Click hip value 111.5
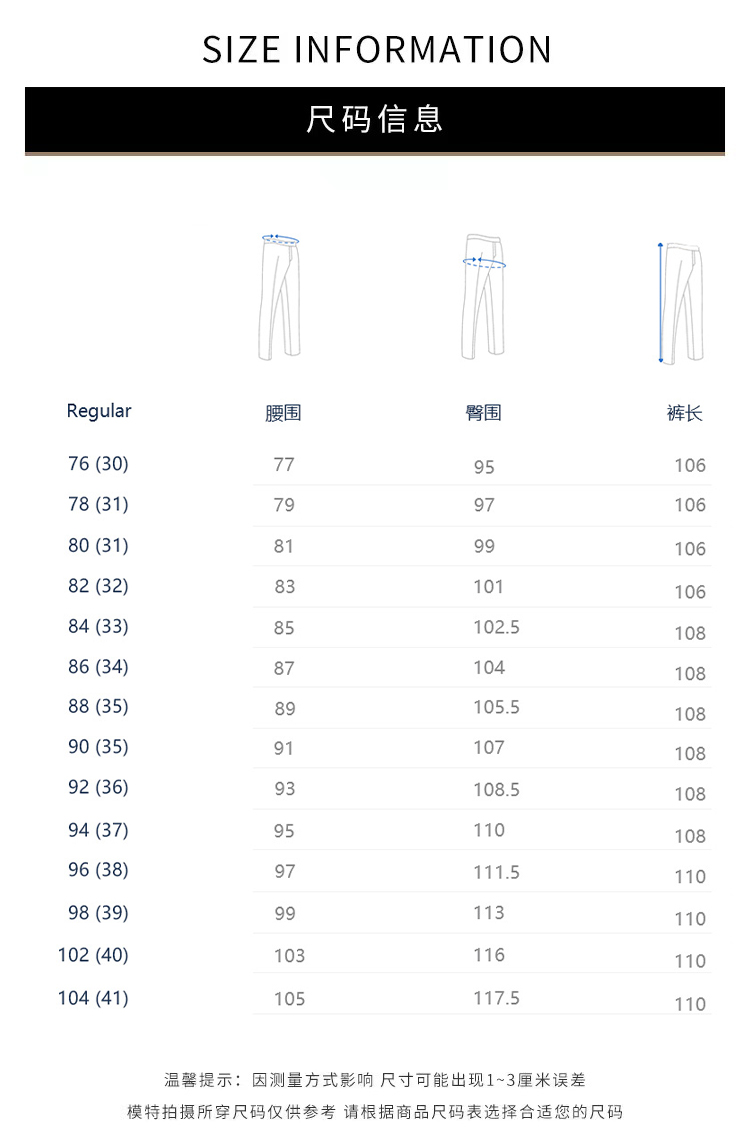Viewport: 750px width, 1148px height. click(x=496, y=872)
